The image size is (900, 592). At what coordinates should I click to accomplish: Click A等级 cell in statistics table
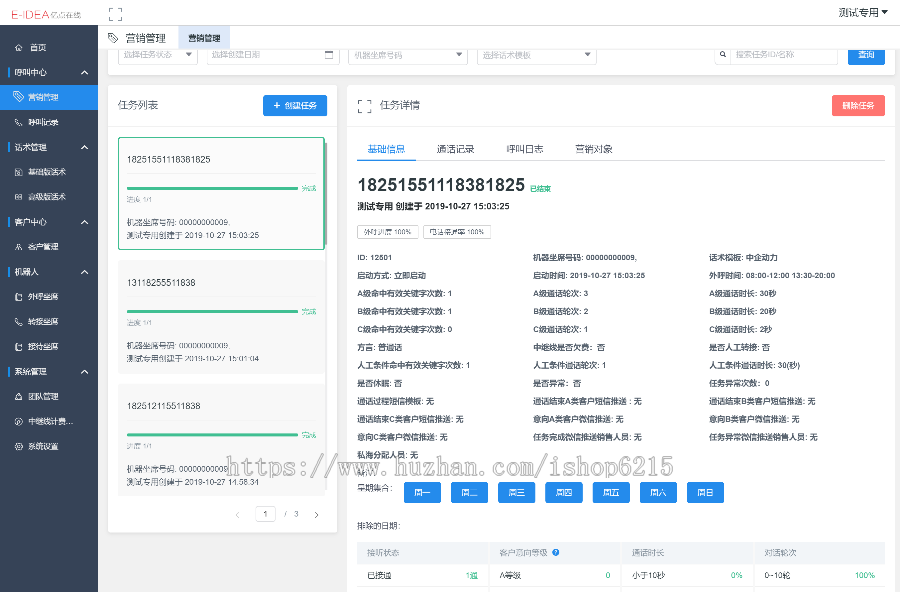[554, 575]
